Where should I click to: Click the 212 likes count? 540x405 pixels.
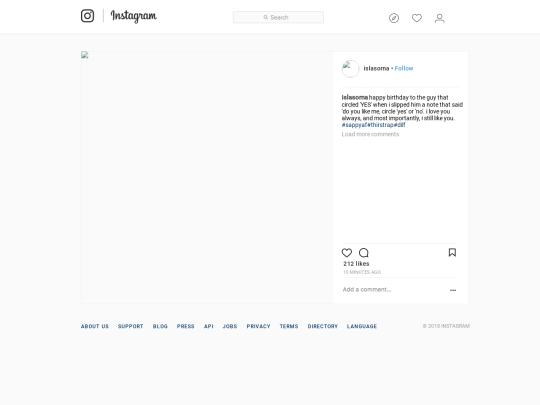coord(356,264)
